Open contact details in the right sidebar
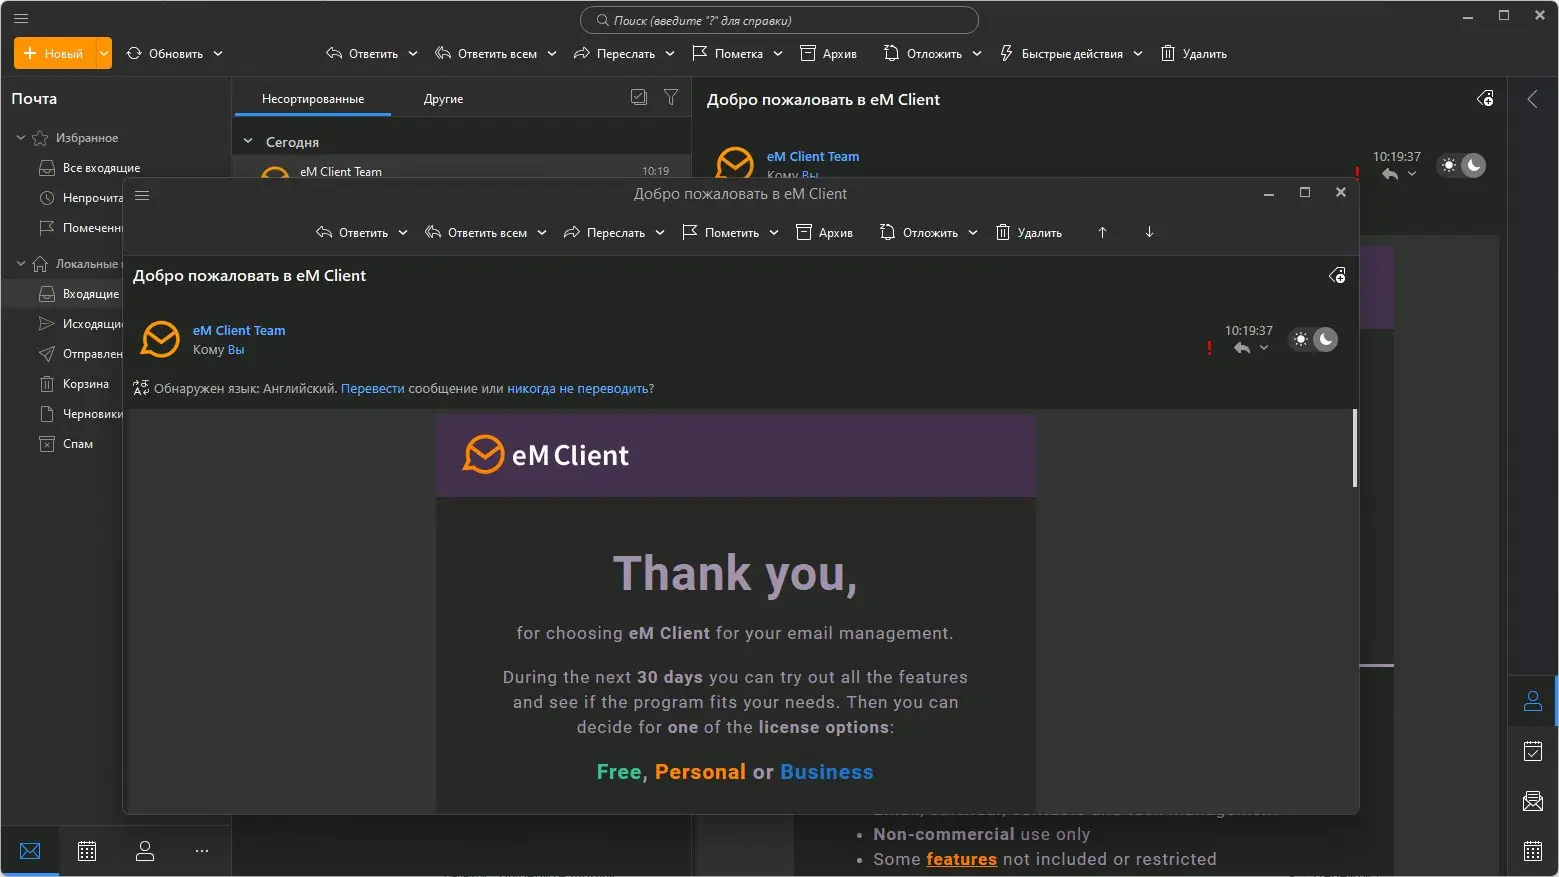 (1533, 701)
